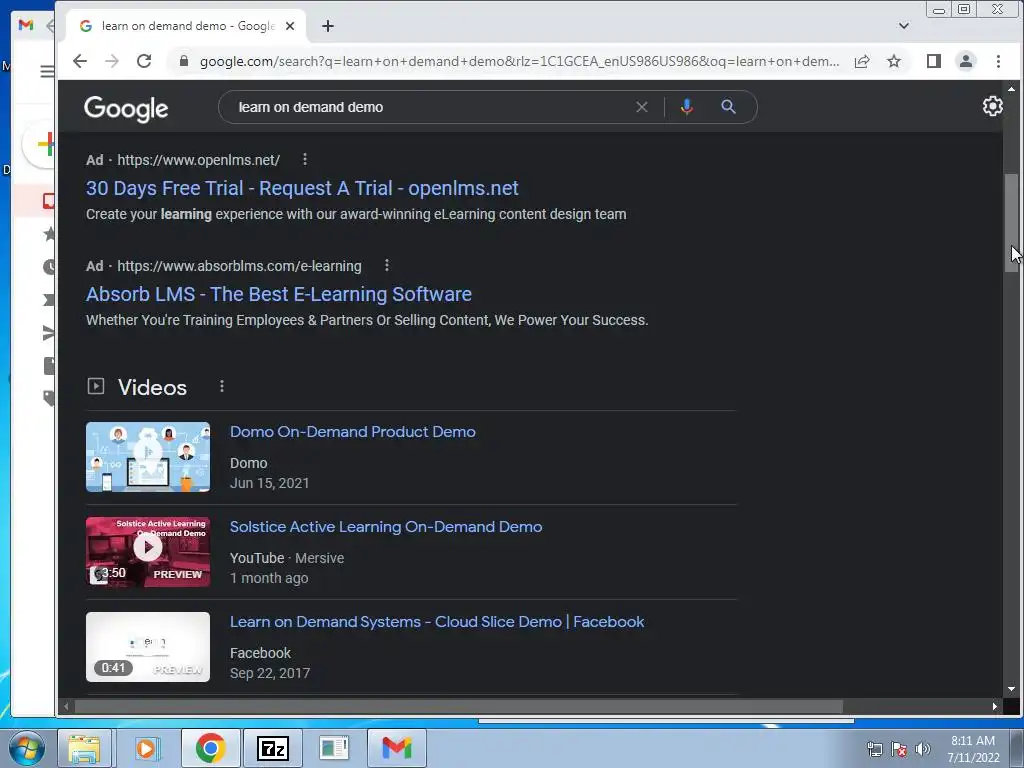The image size is (1024, 768).
Task: Click the Chrome address bar URL
Action: (x=519, y=61)
